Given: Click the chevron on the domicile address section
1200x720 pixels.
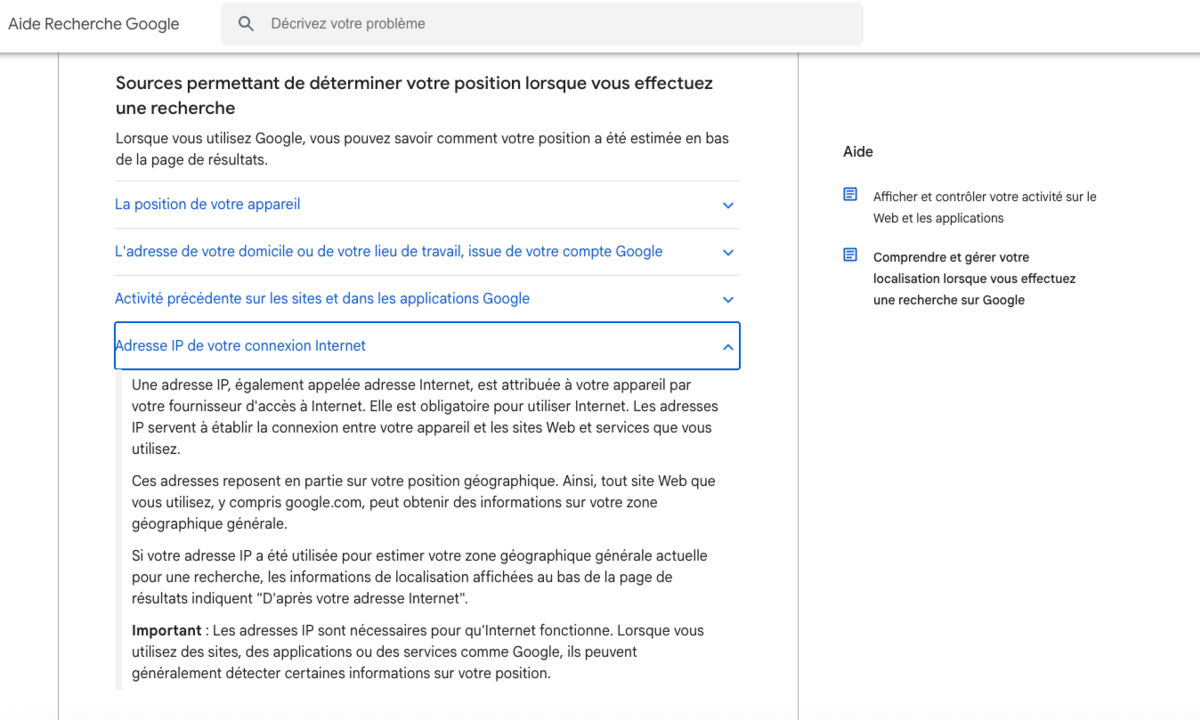Looking at the screenshot, I should click(728, 252).
